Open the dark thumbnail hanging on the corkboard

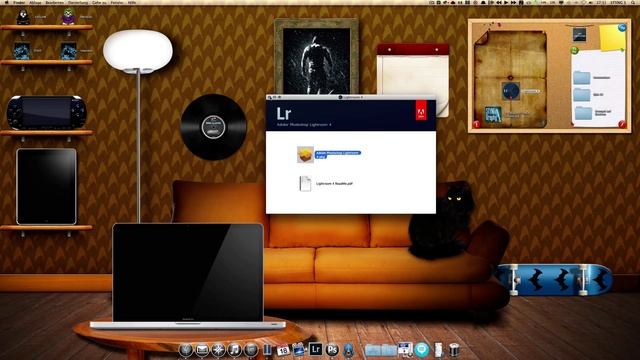click(579, 34)
